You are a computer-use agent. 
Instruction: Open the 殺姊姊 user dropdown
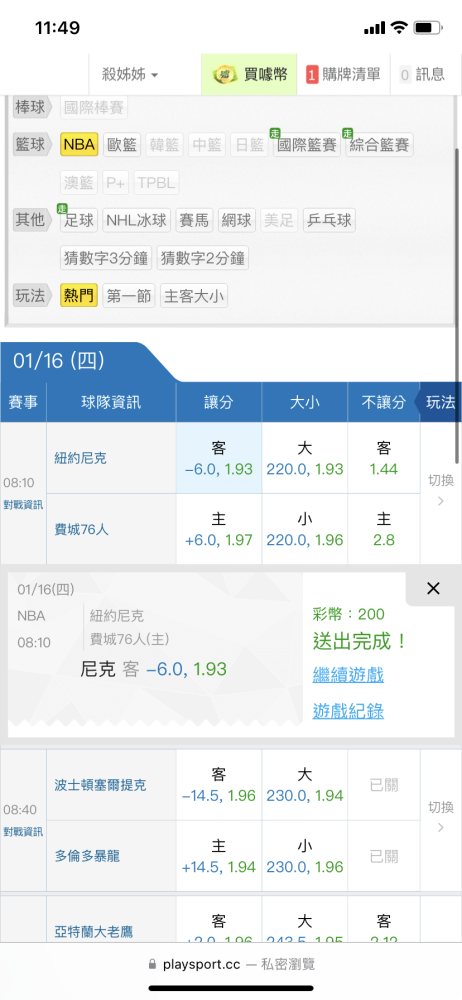pyautogui.click(x=130, y=75)
